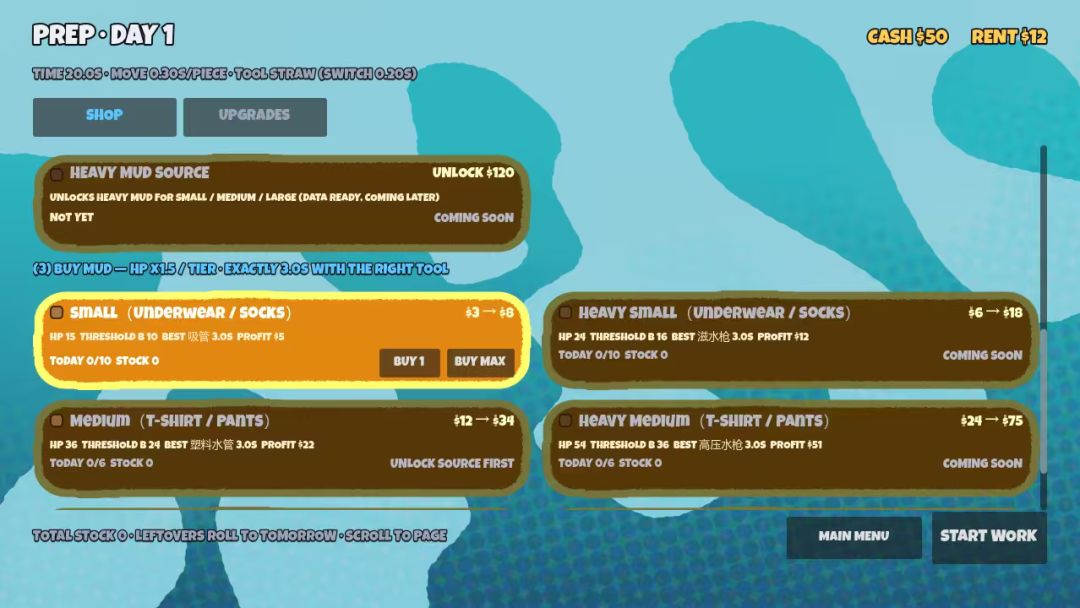1080x608 pixels.
Task: Click 'Today 0/10 Stock 0' on Heavy Small card
Action: (613, 355)
